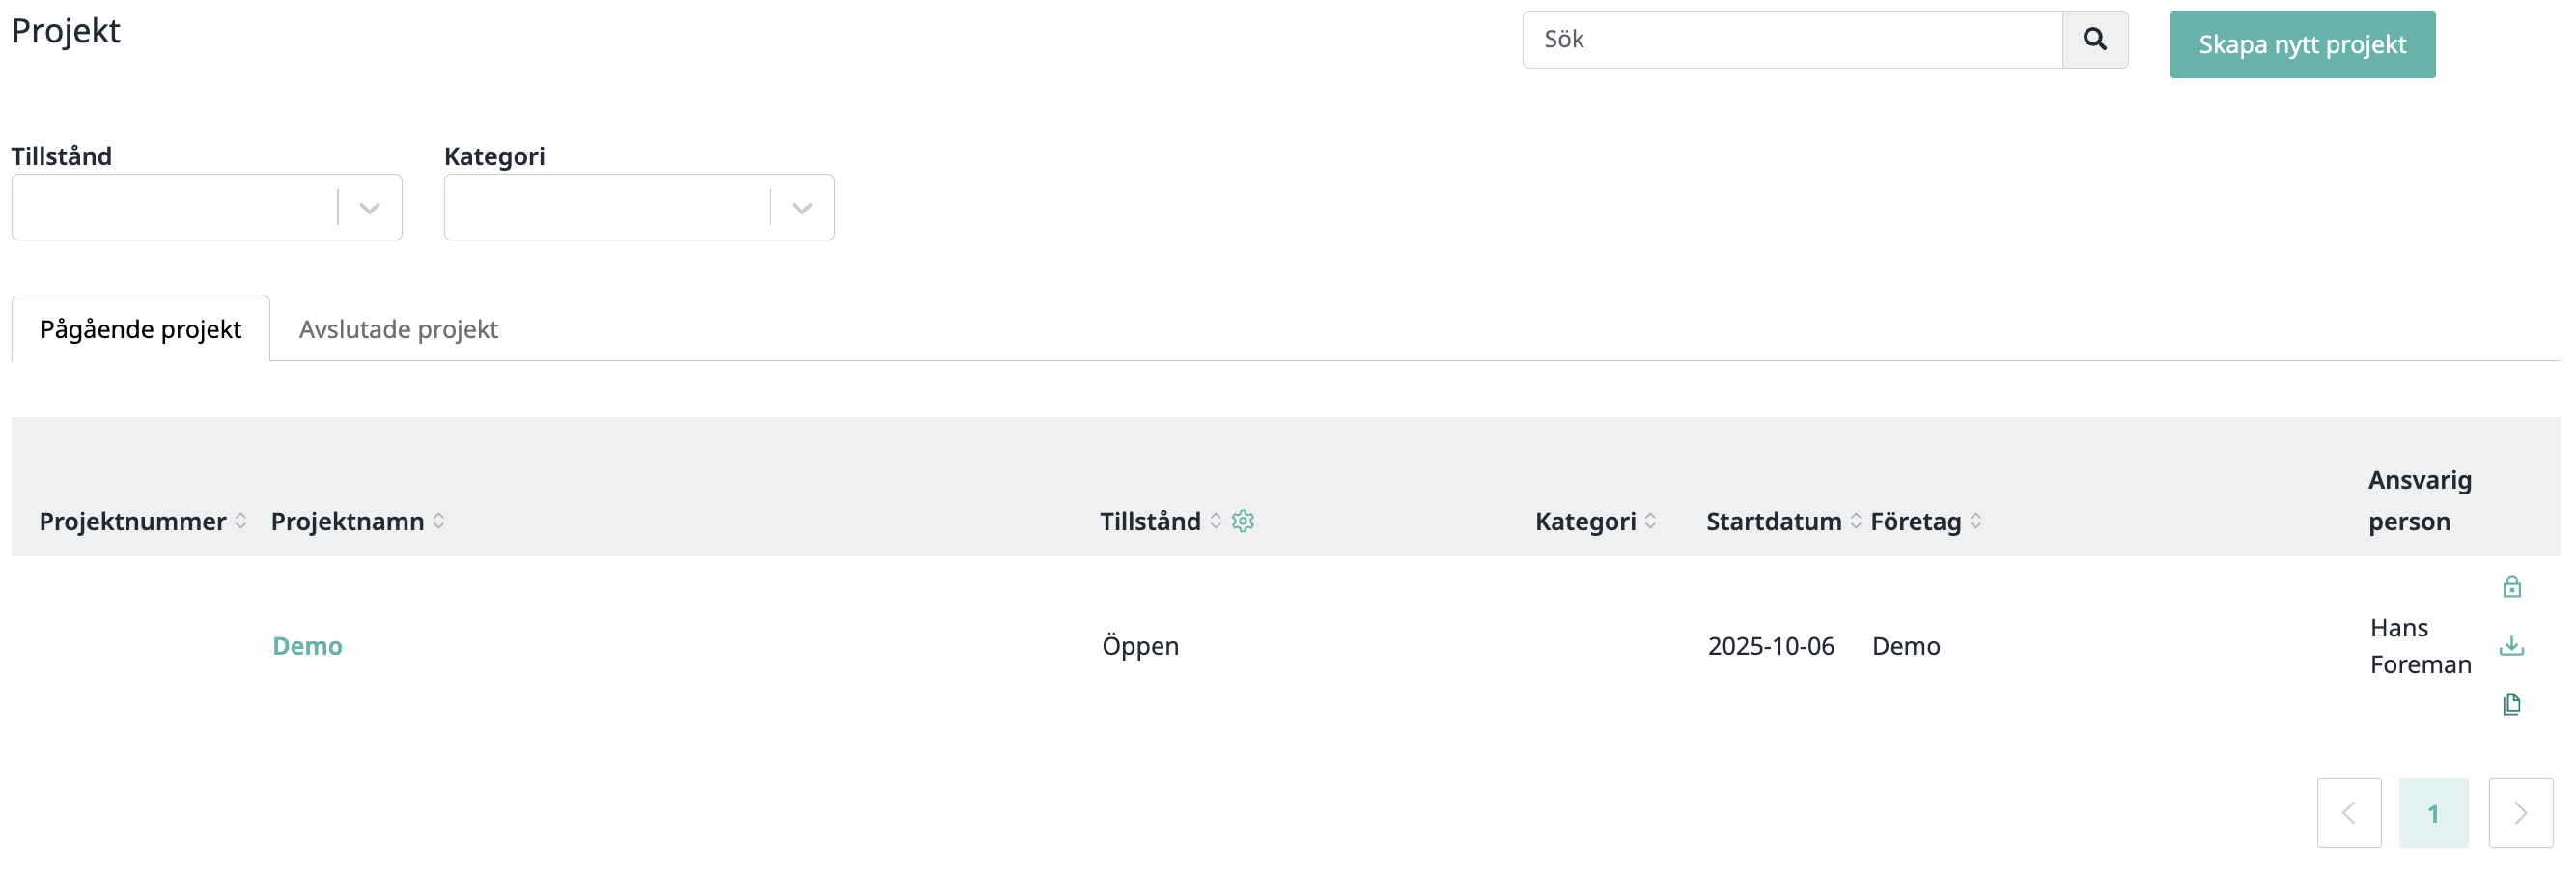Click the Skapa nytt projekt button
Screen dimensions: 2576x875
2302,45
